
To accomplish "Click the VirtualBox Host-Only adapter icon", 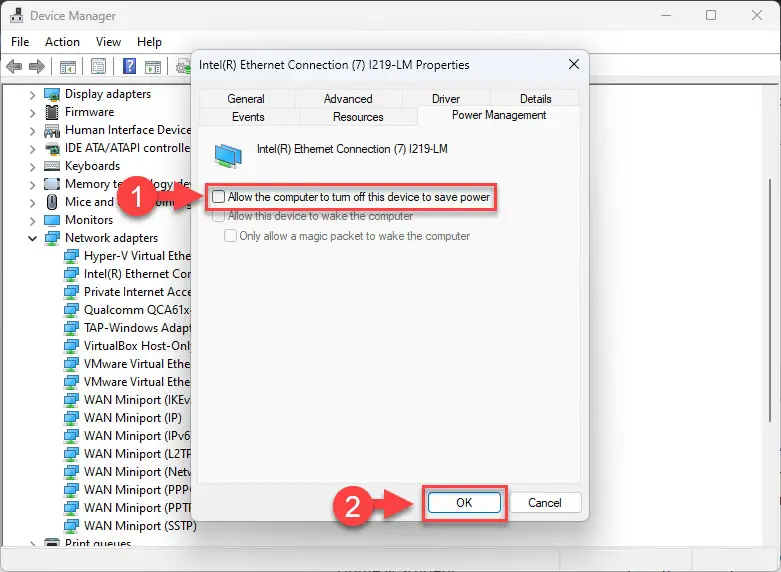I will click(x=71, y=346).
